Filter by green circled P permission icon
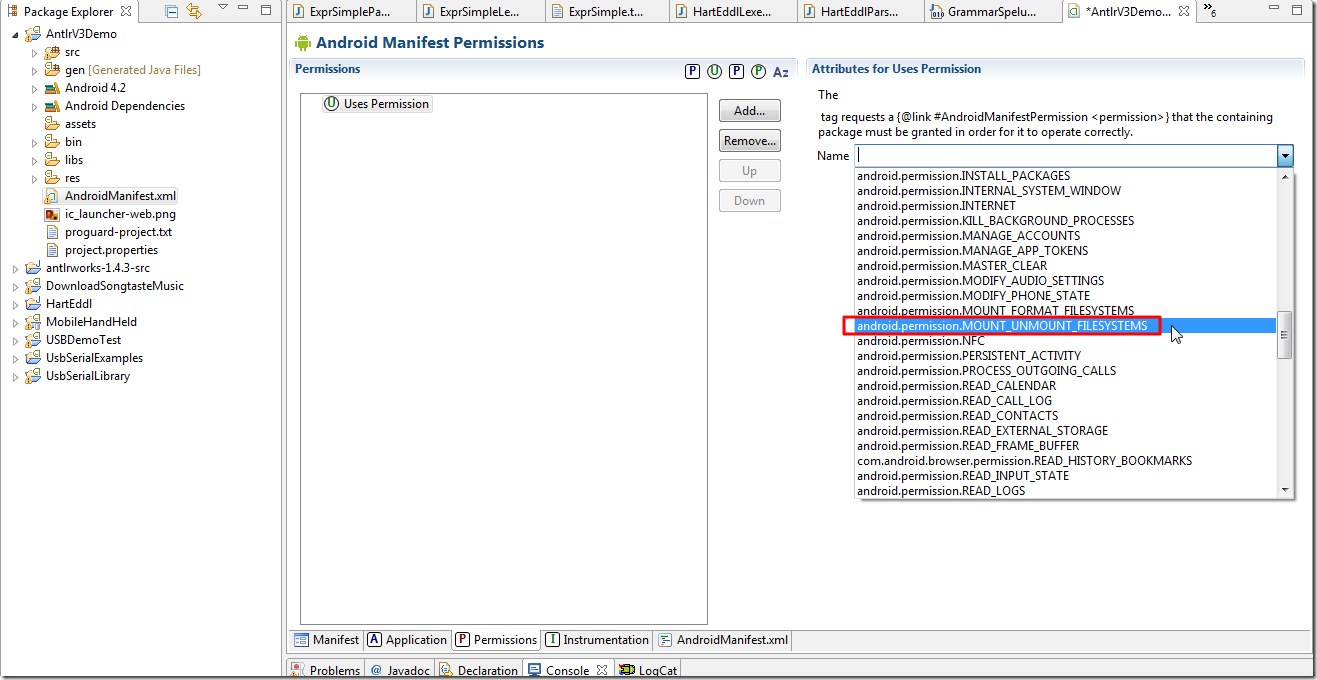Screen dimensions: 1317x680 pyautogui.click(x=758, y=71)
